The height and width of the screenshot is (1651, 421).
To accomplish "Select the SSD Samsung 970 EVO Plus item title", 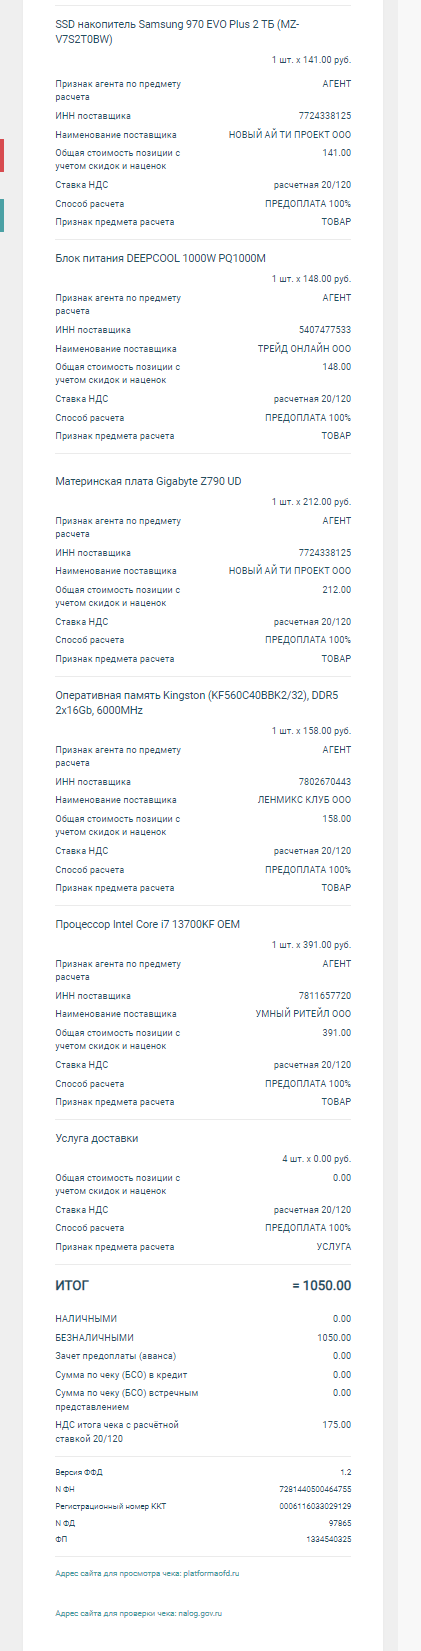I will point(178,33).
